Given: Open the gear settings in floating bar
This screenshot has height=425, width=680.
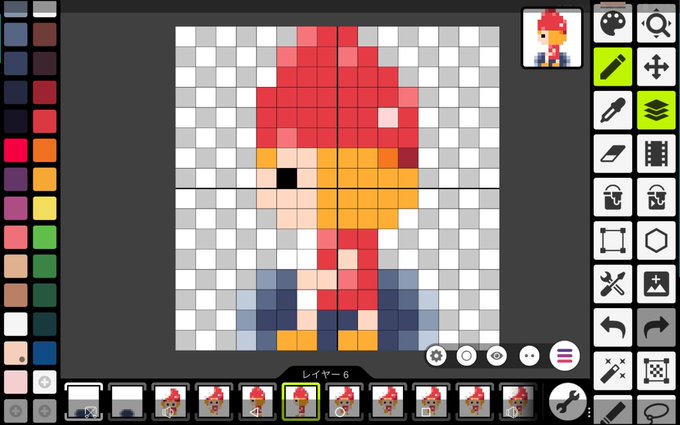Looking at the screenshot, I should point(436,356).
